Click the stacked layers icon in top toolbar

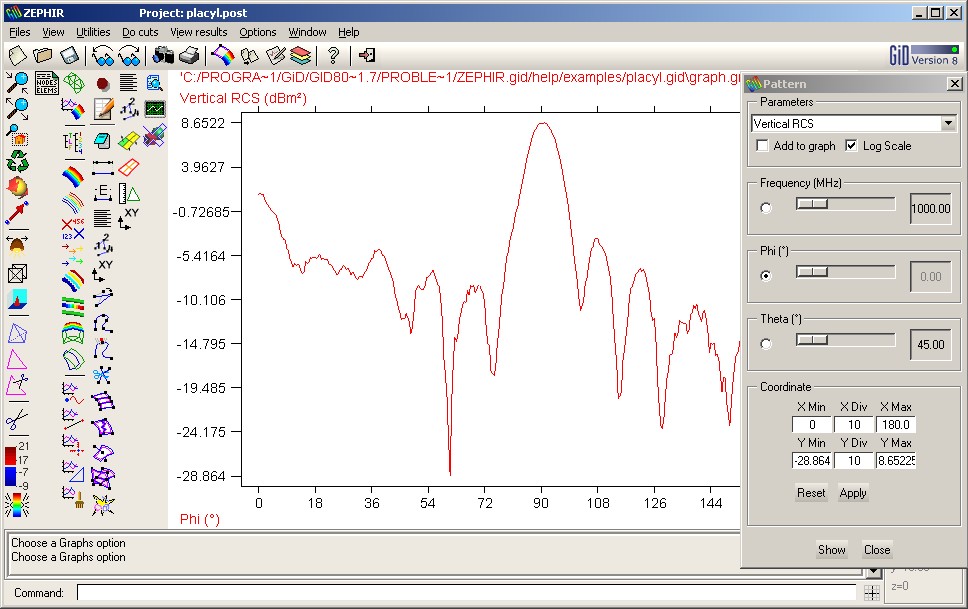pyautogui.click(x=301, y=56)
